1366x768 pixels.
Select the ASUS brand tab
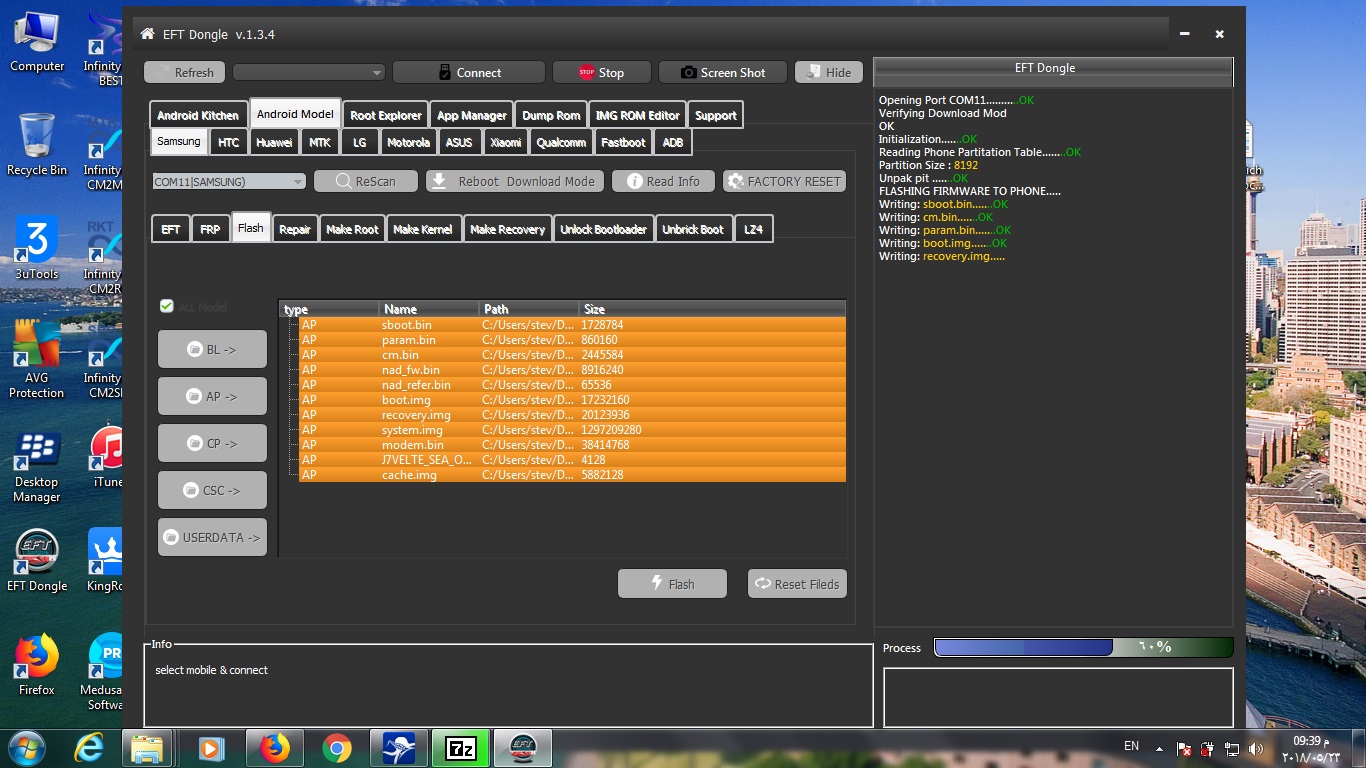[x=459, y=142]
